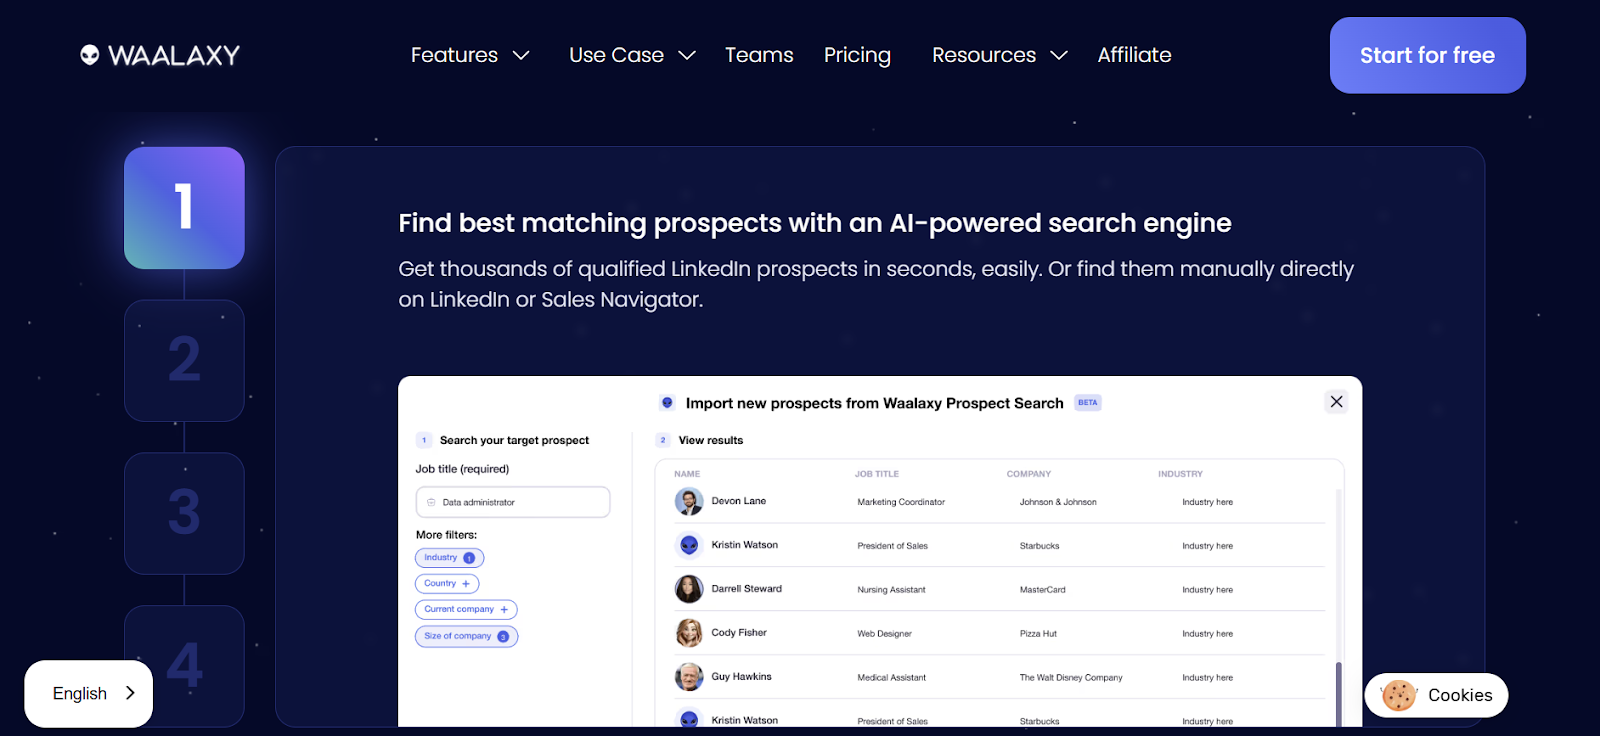1600x736 pixels.
Task: Select the Darrell Steward name
Action: coord(746,589)
